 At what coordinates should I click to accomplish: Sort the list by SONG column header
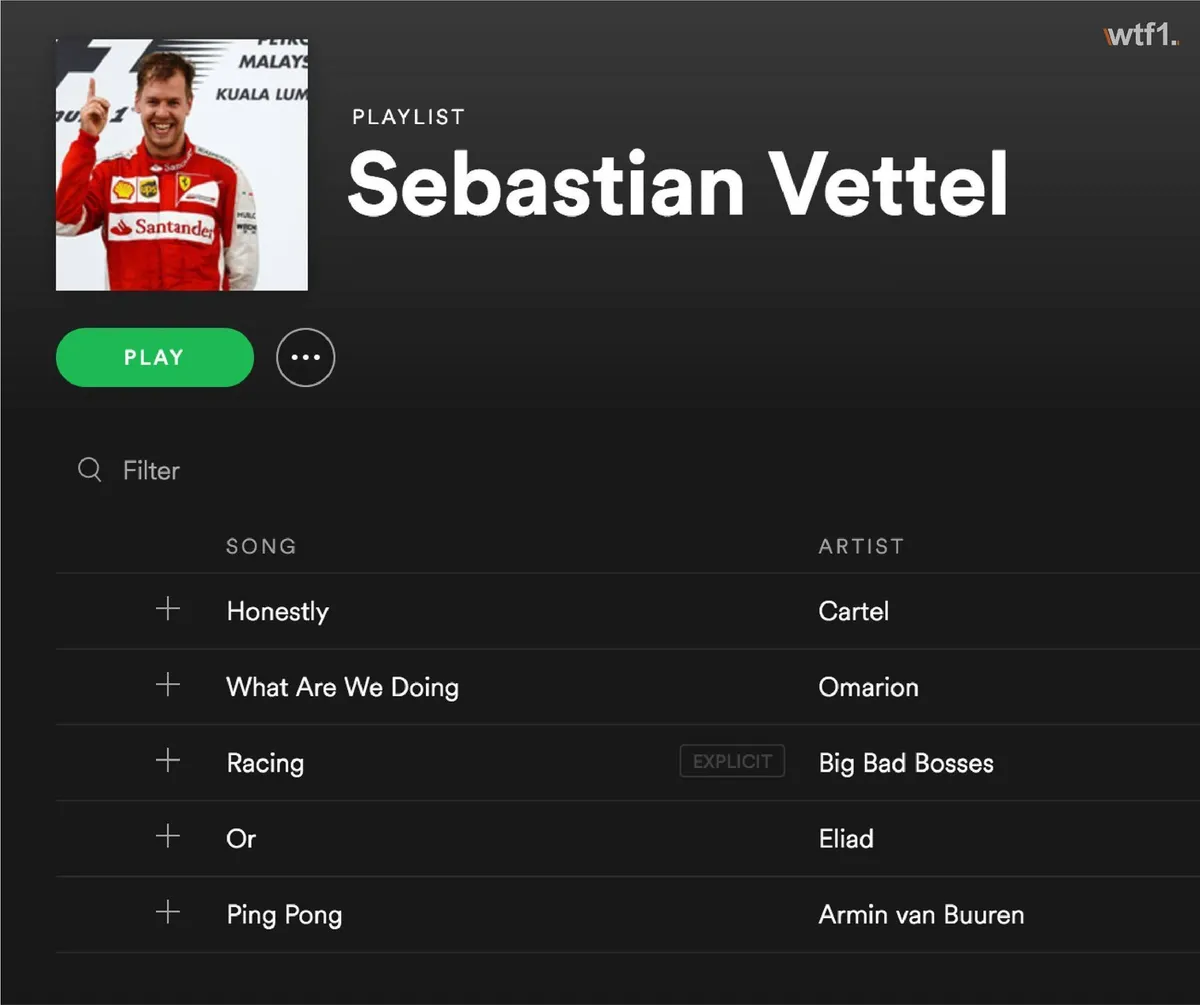pos(261,546)
